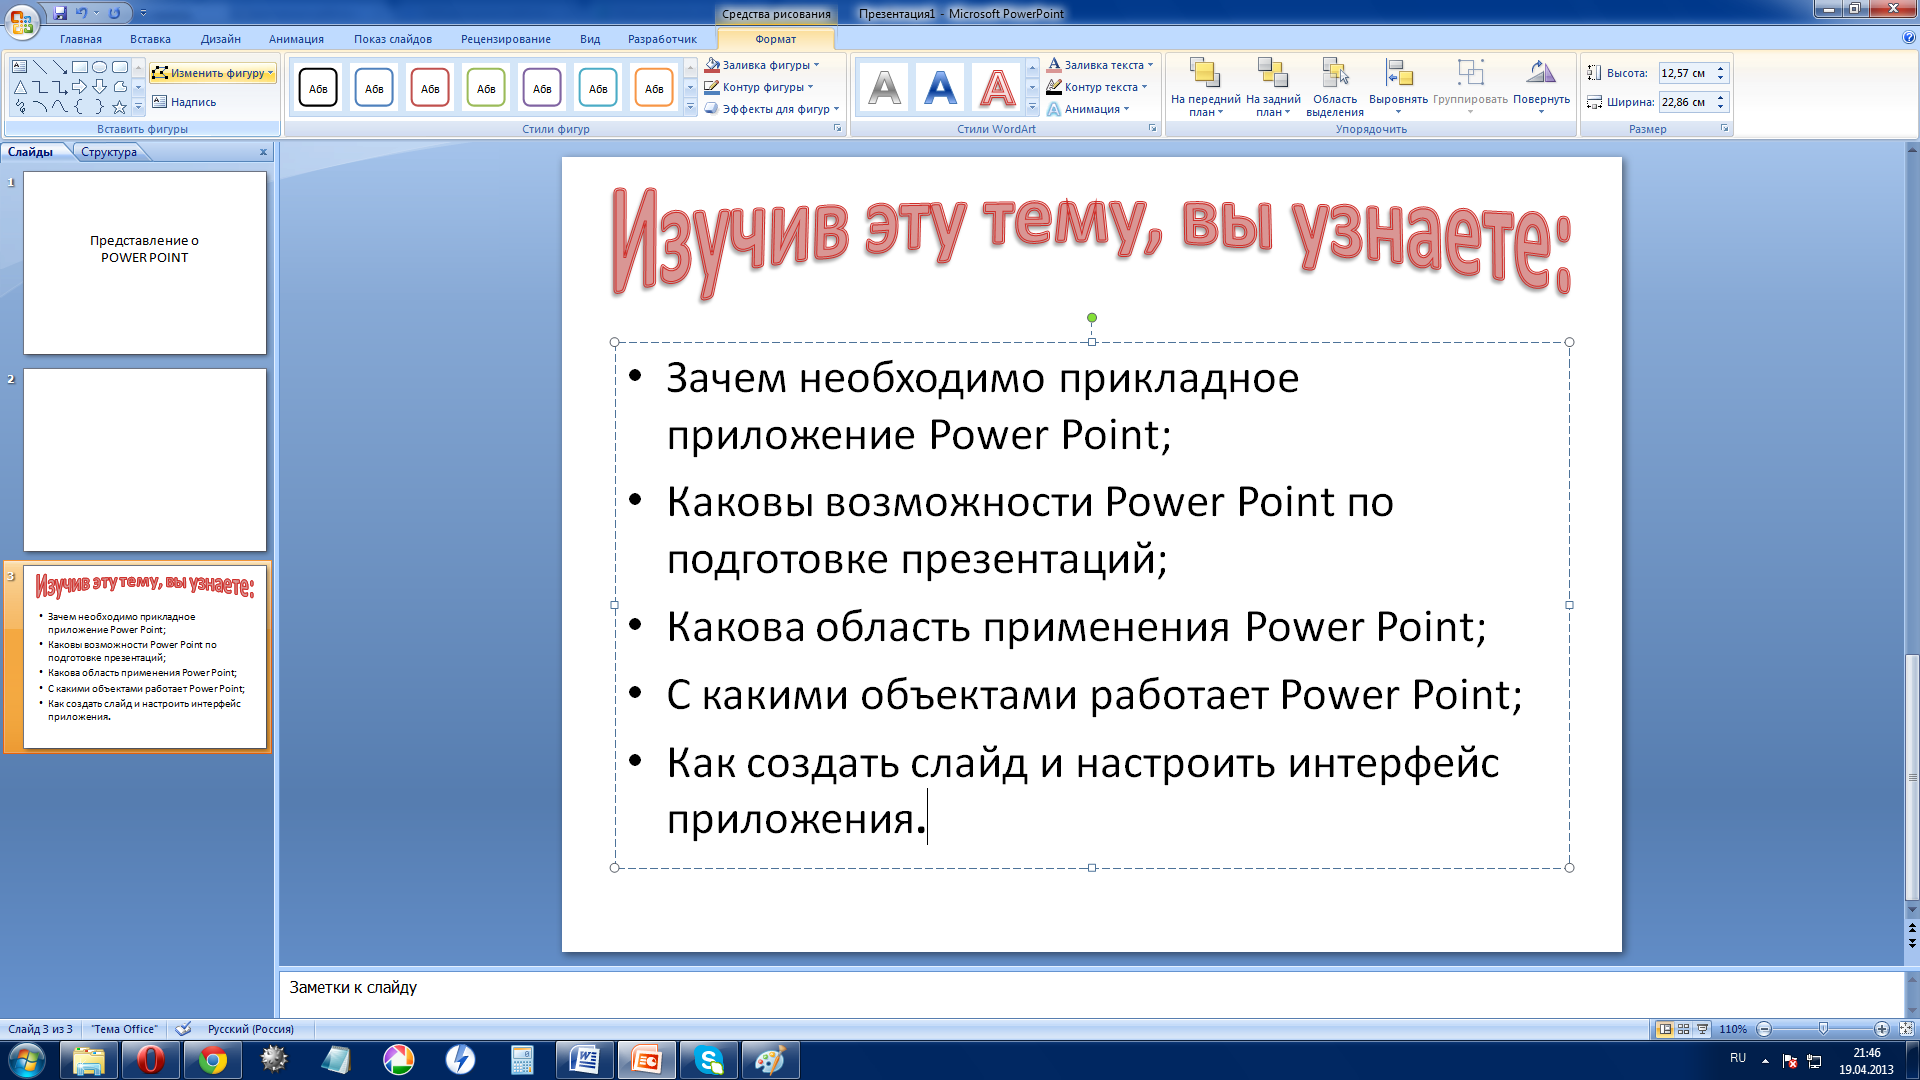Viewport: 1920px width, 1080px height.
Task: Click the Высота height input field
Action: [x=1686, y=73]
